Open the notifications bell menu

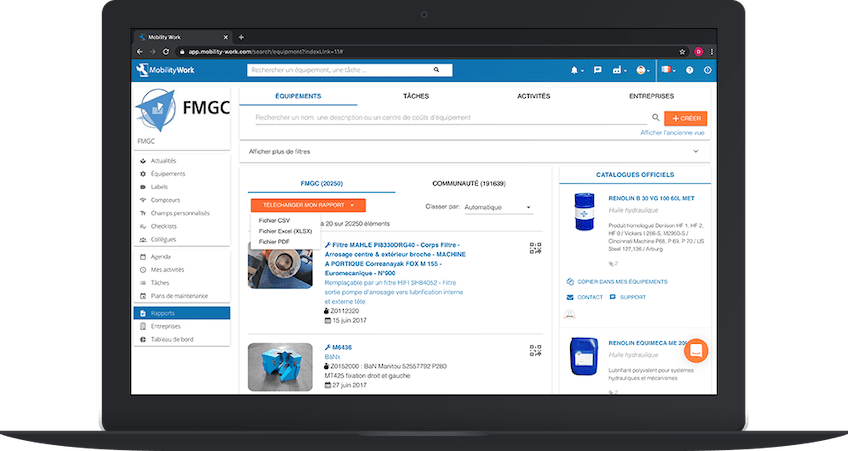coord(576,70)
